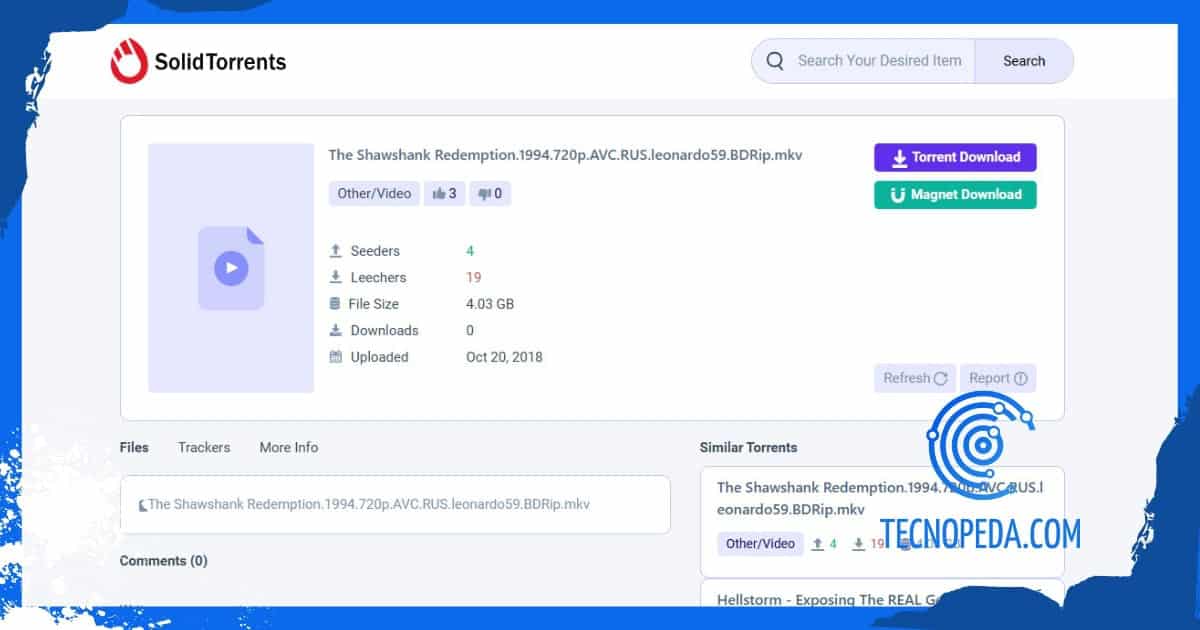Click the Torrent Download button
The height and width of the screenshot is (630, 1200).
click(x=955, y=157)
